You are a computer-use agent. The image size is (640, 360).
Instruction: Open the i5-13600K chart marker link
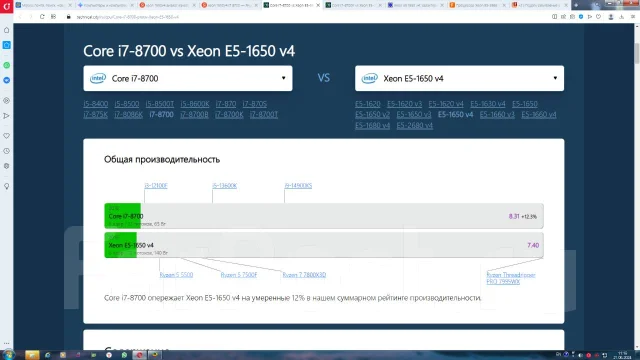[224, 186]
